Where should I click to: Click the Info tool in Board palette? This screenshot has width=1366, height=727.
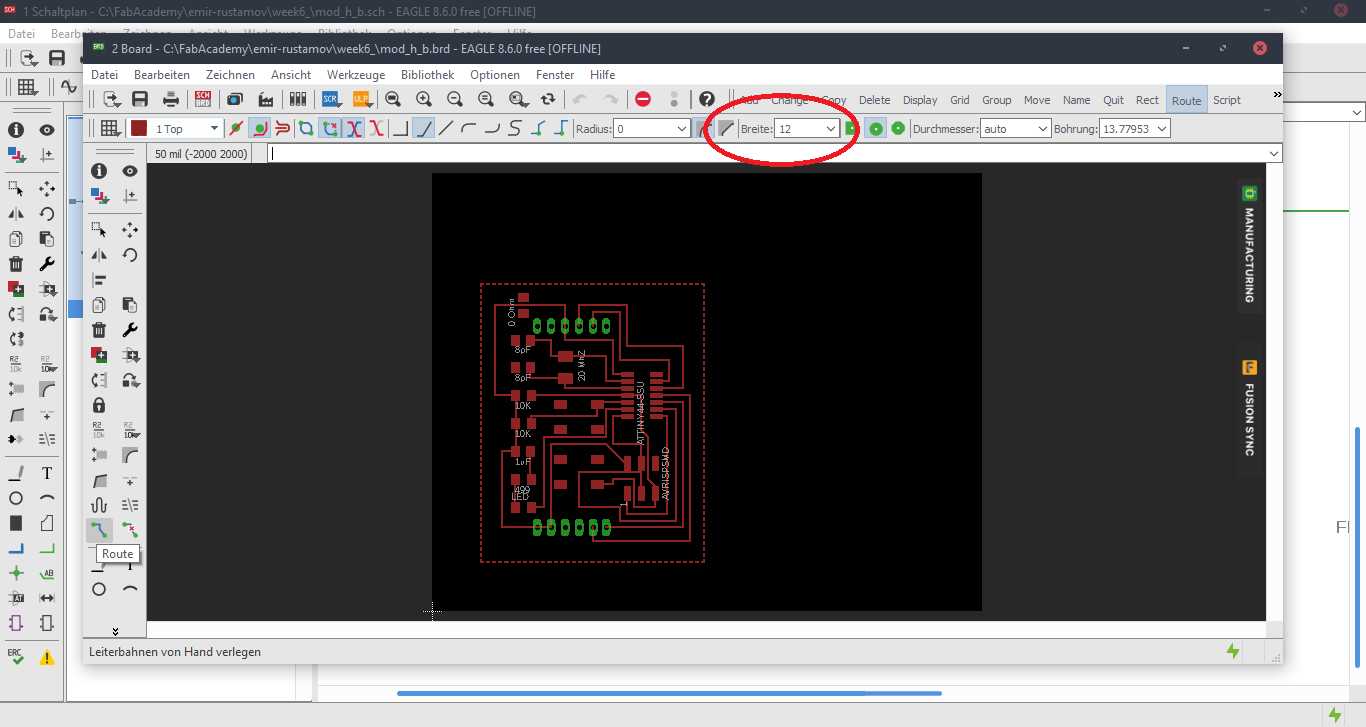pos(99,171)
